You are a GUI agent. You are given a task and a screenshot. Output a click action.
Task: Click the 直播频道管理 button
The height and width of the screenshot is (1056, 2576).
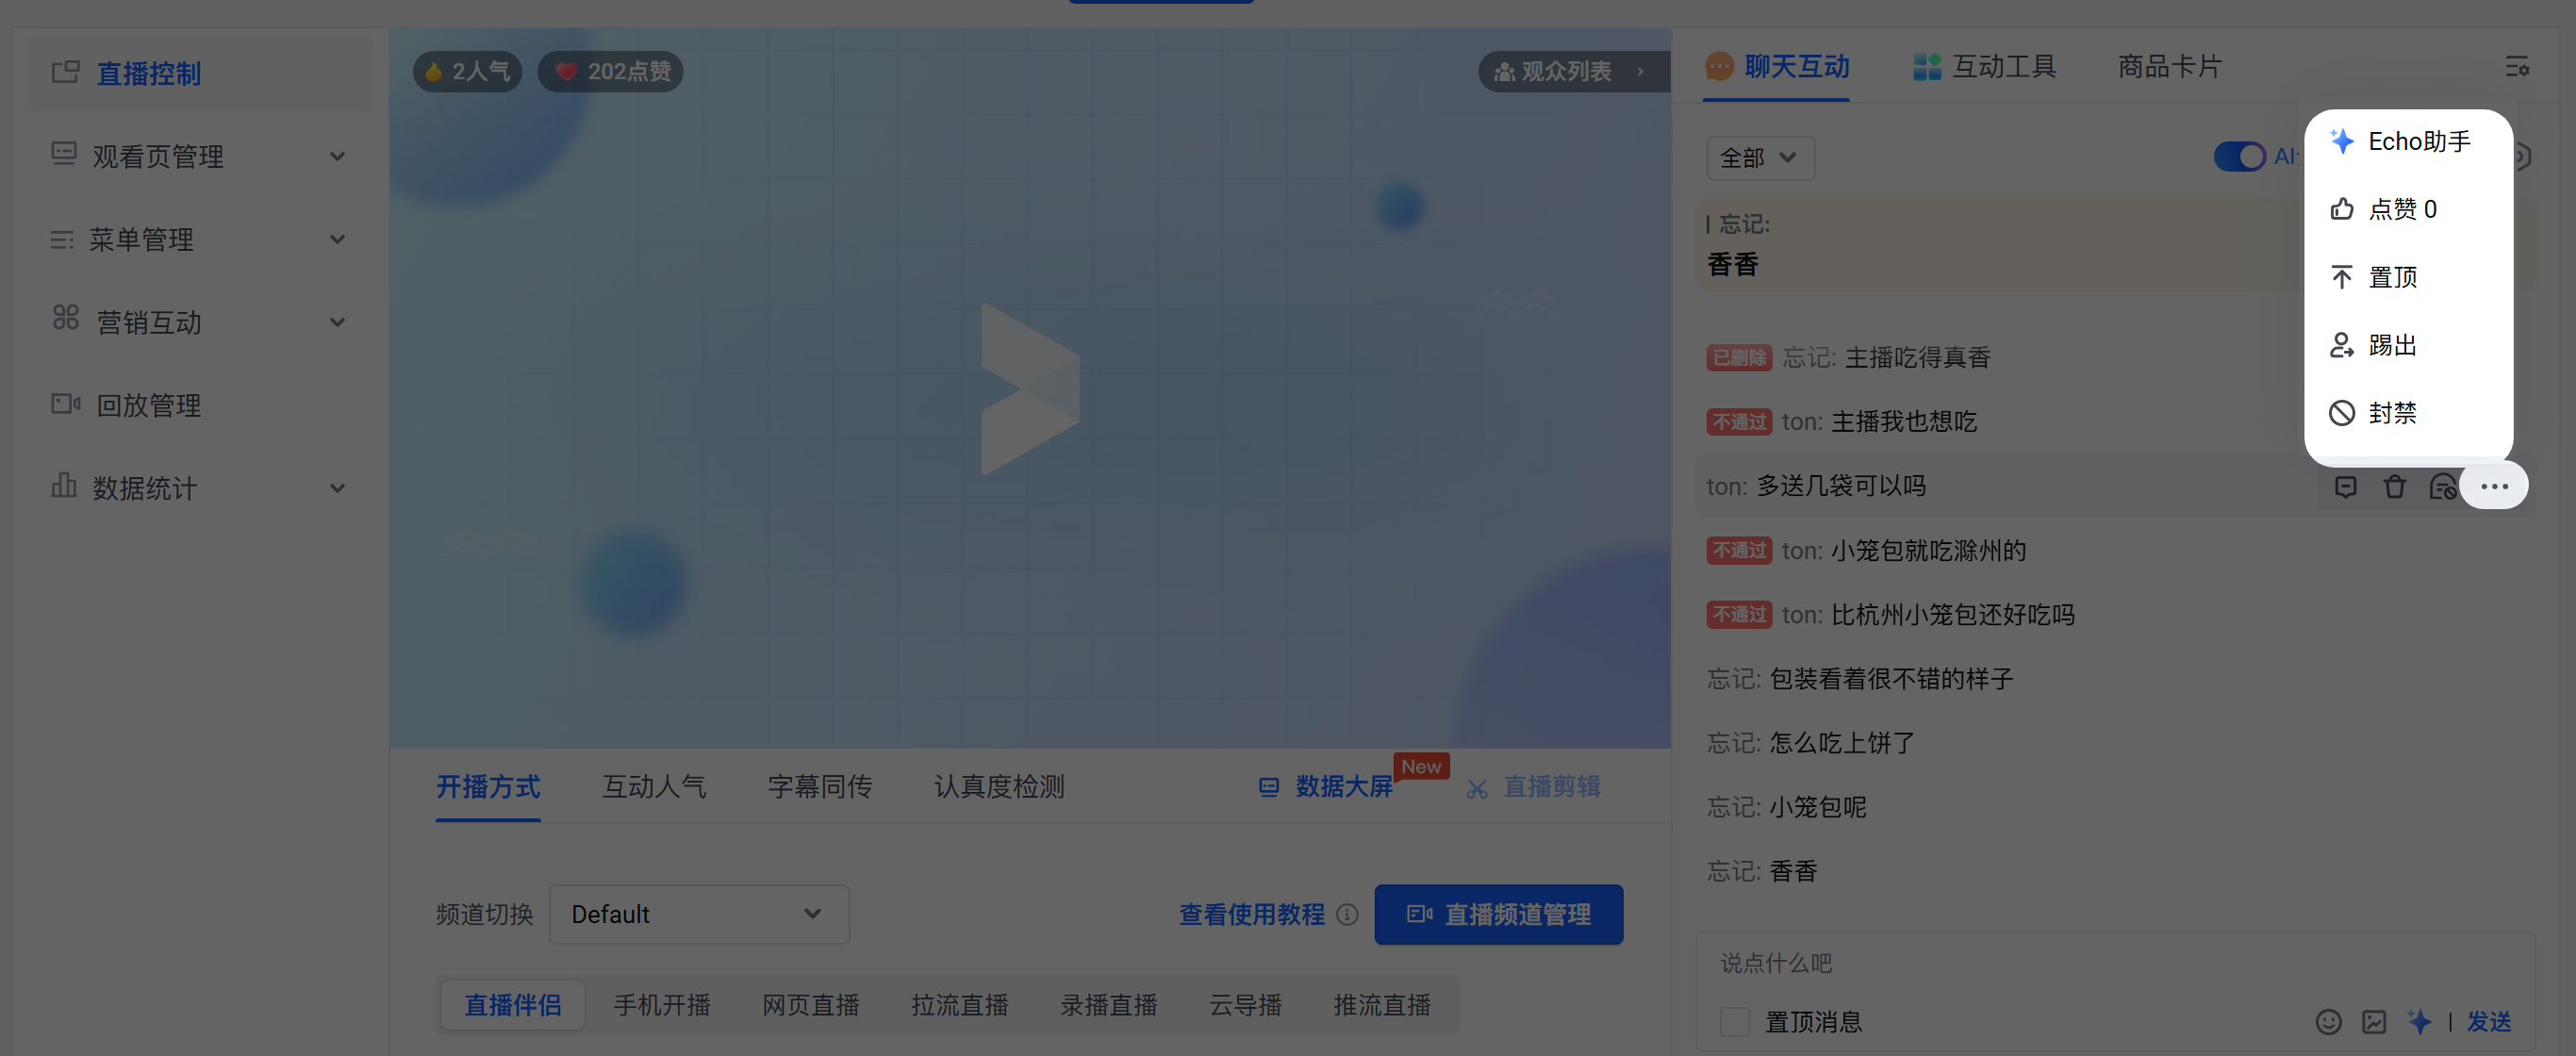pyautogui.click(x=1498, y=914)
